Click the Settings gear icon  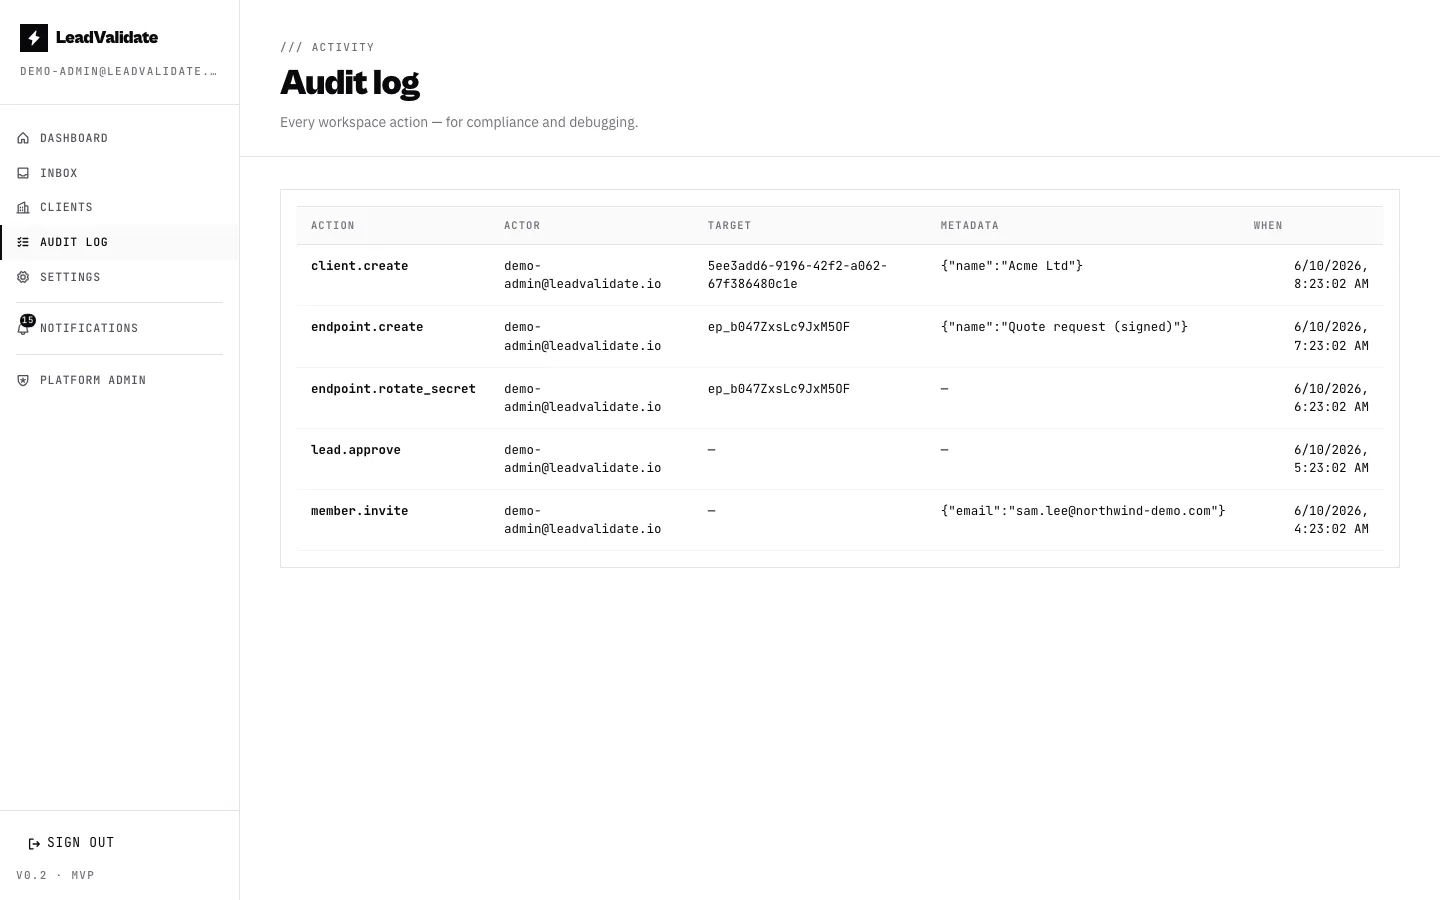tap(23, 277)
